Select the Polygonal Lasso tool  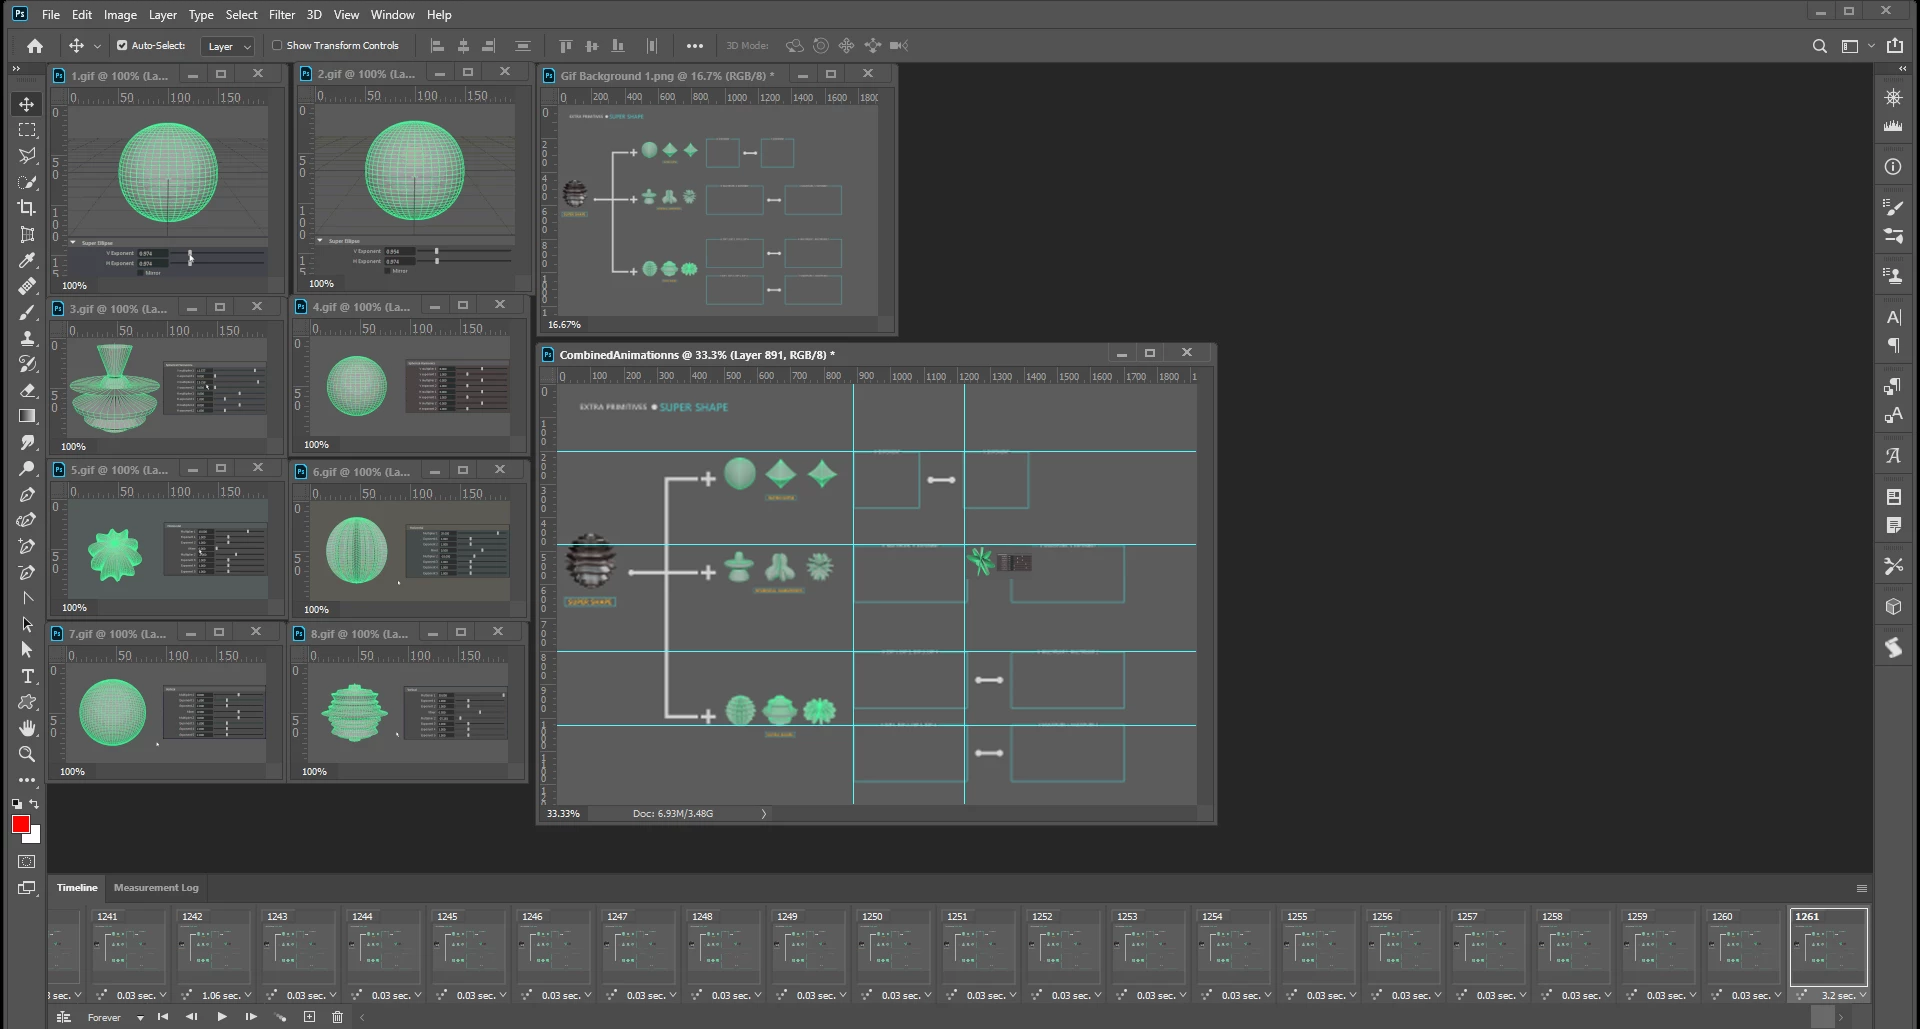pos(27,156)
